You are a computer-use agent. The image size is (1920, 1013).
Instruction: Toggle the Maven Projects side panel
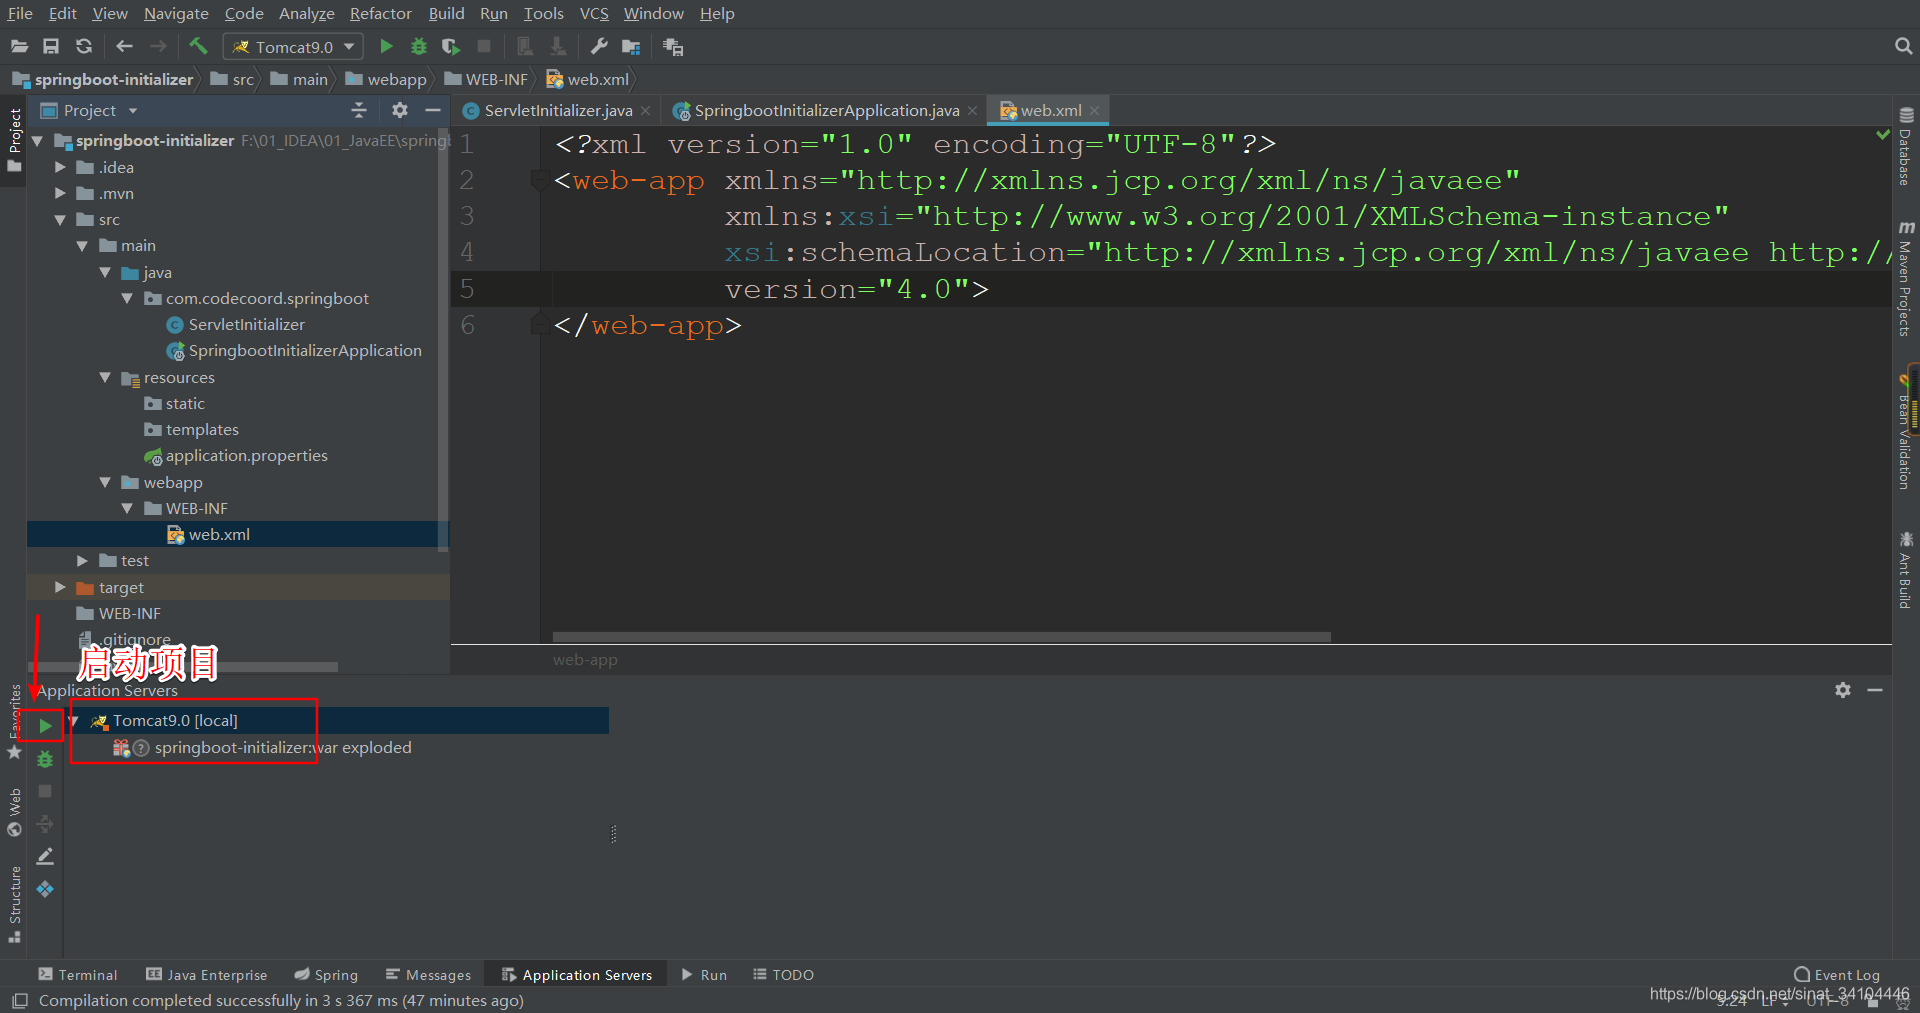(x=1906, y=280)
